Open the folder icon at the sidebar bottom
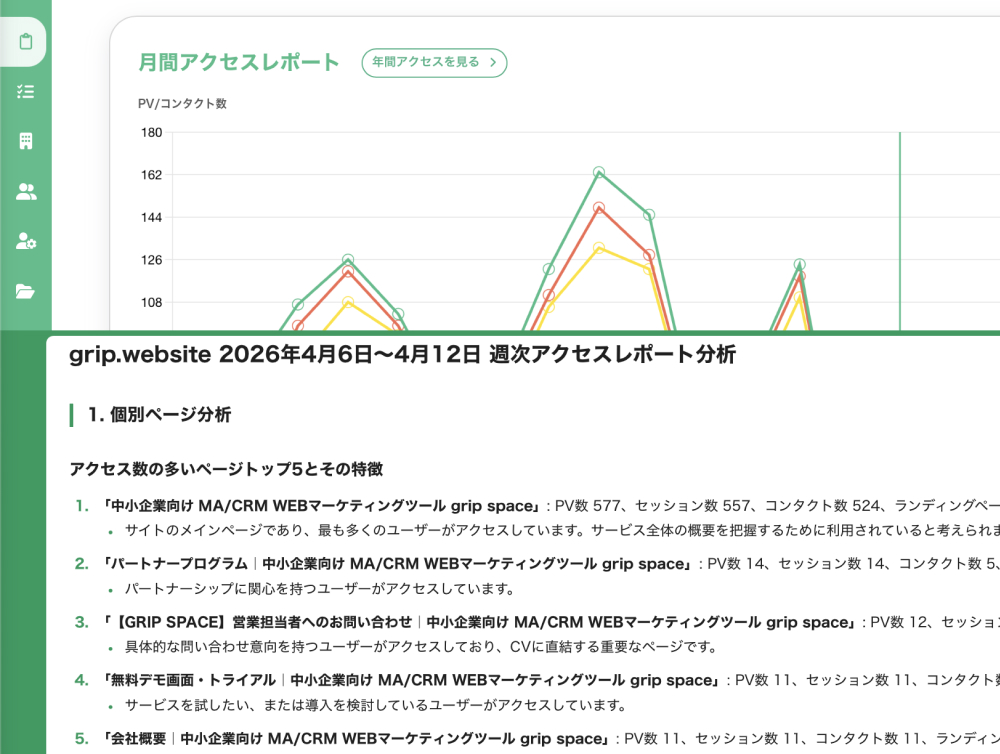This screenshot has height=754, width=1000. click(x=24, y=291)
